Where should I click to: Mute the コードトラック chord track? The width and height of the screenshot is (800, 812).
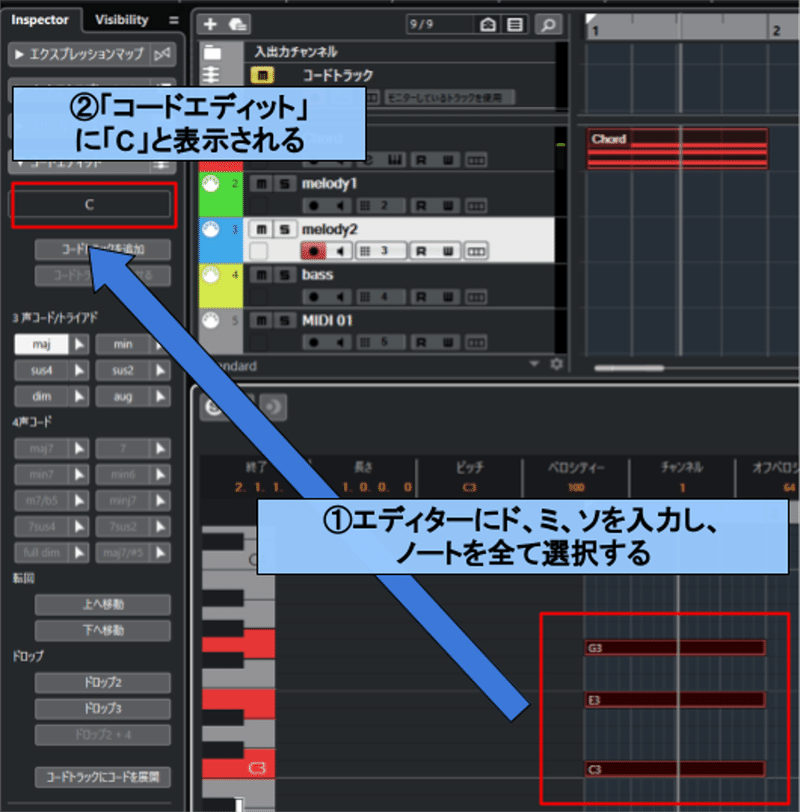tap(263, 76)
